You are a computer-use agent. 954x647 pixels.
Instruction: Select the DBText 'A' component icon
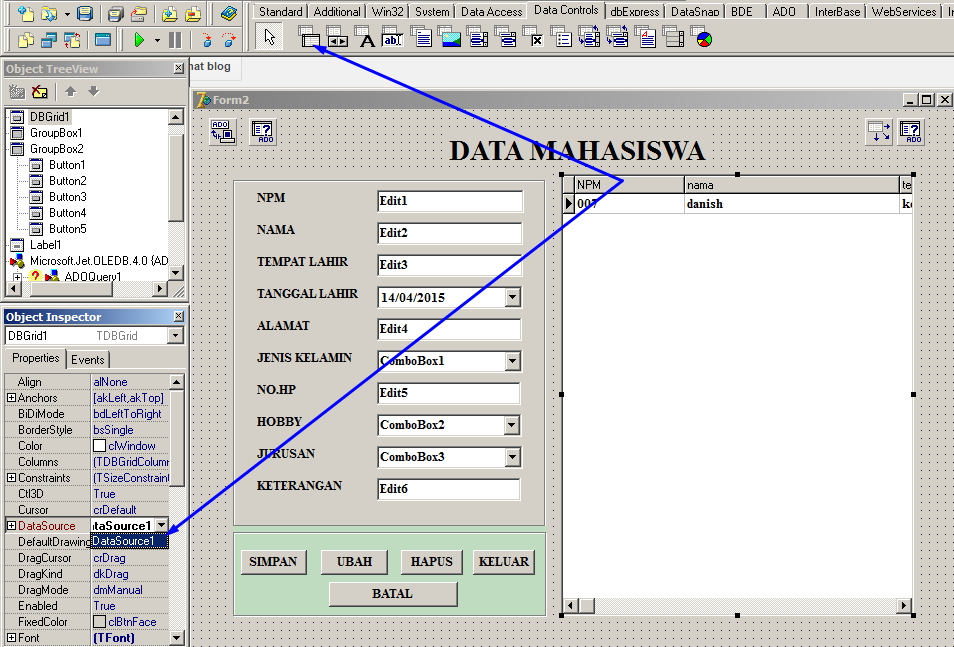(x=366, y=40)
